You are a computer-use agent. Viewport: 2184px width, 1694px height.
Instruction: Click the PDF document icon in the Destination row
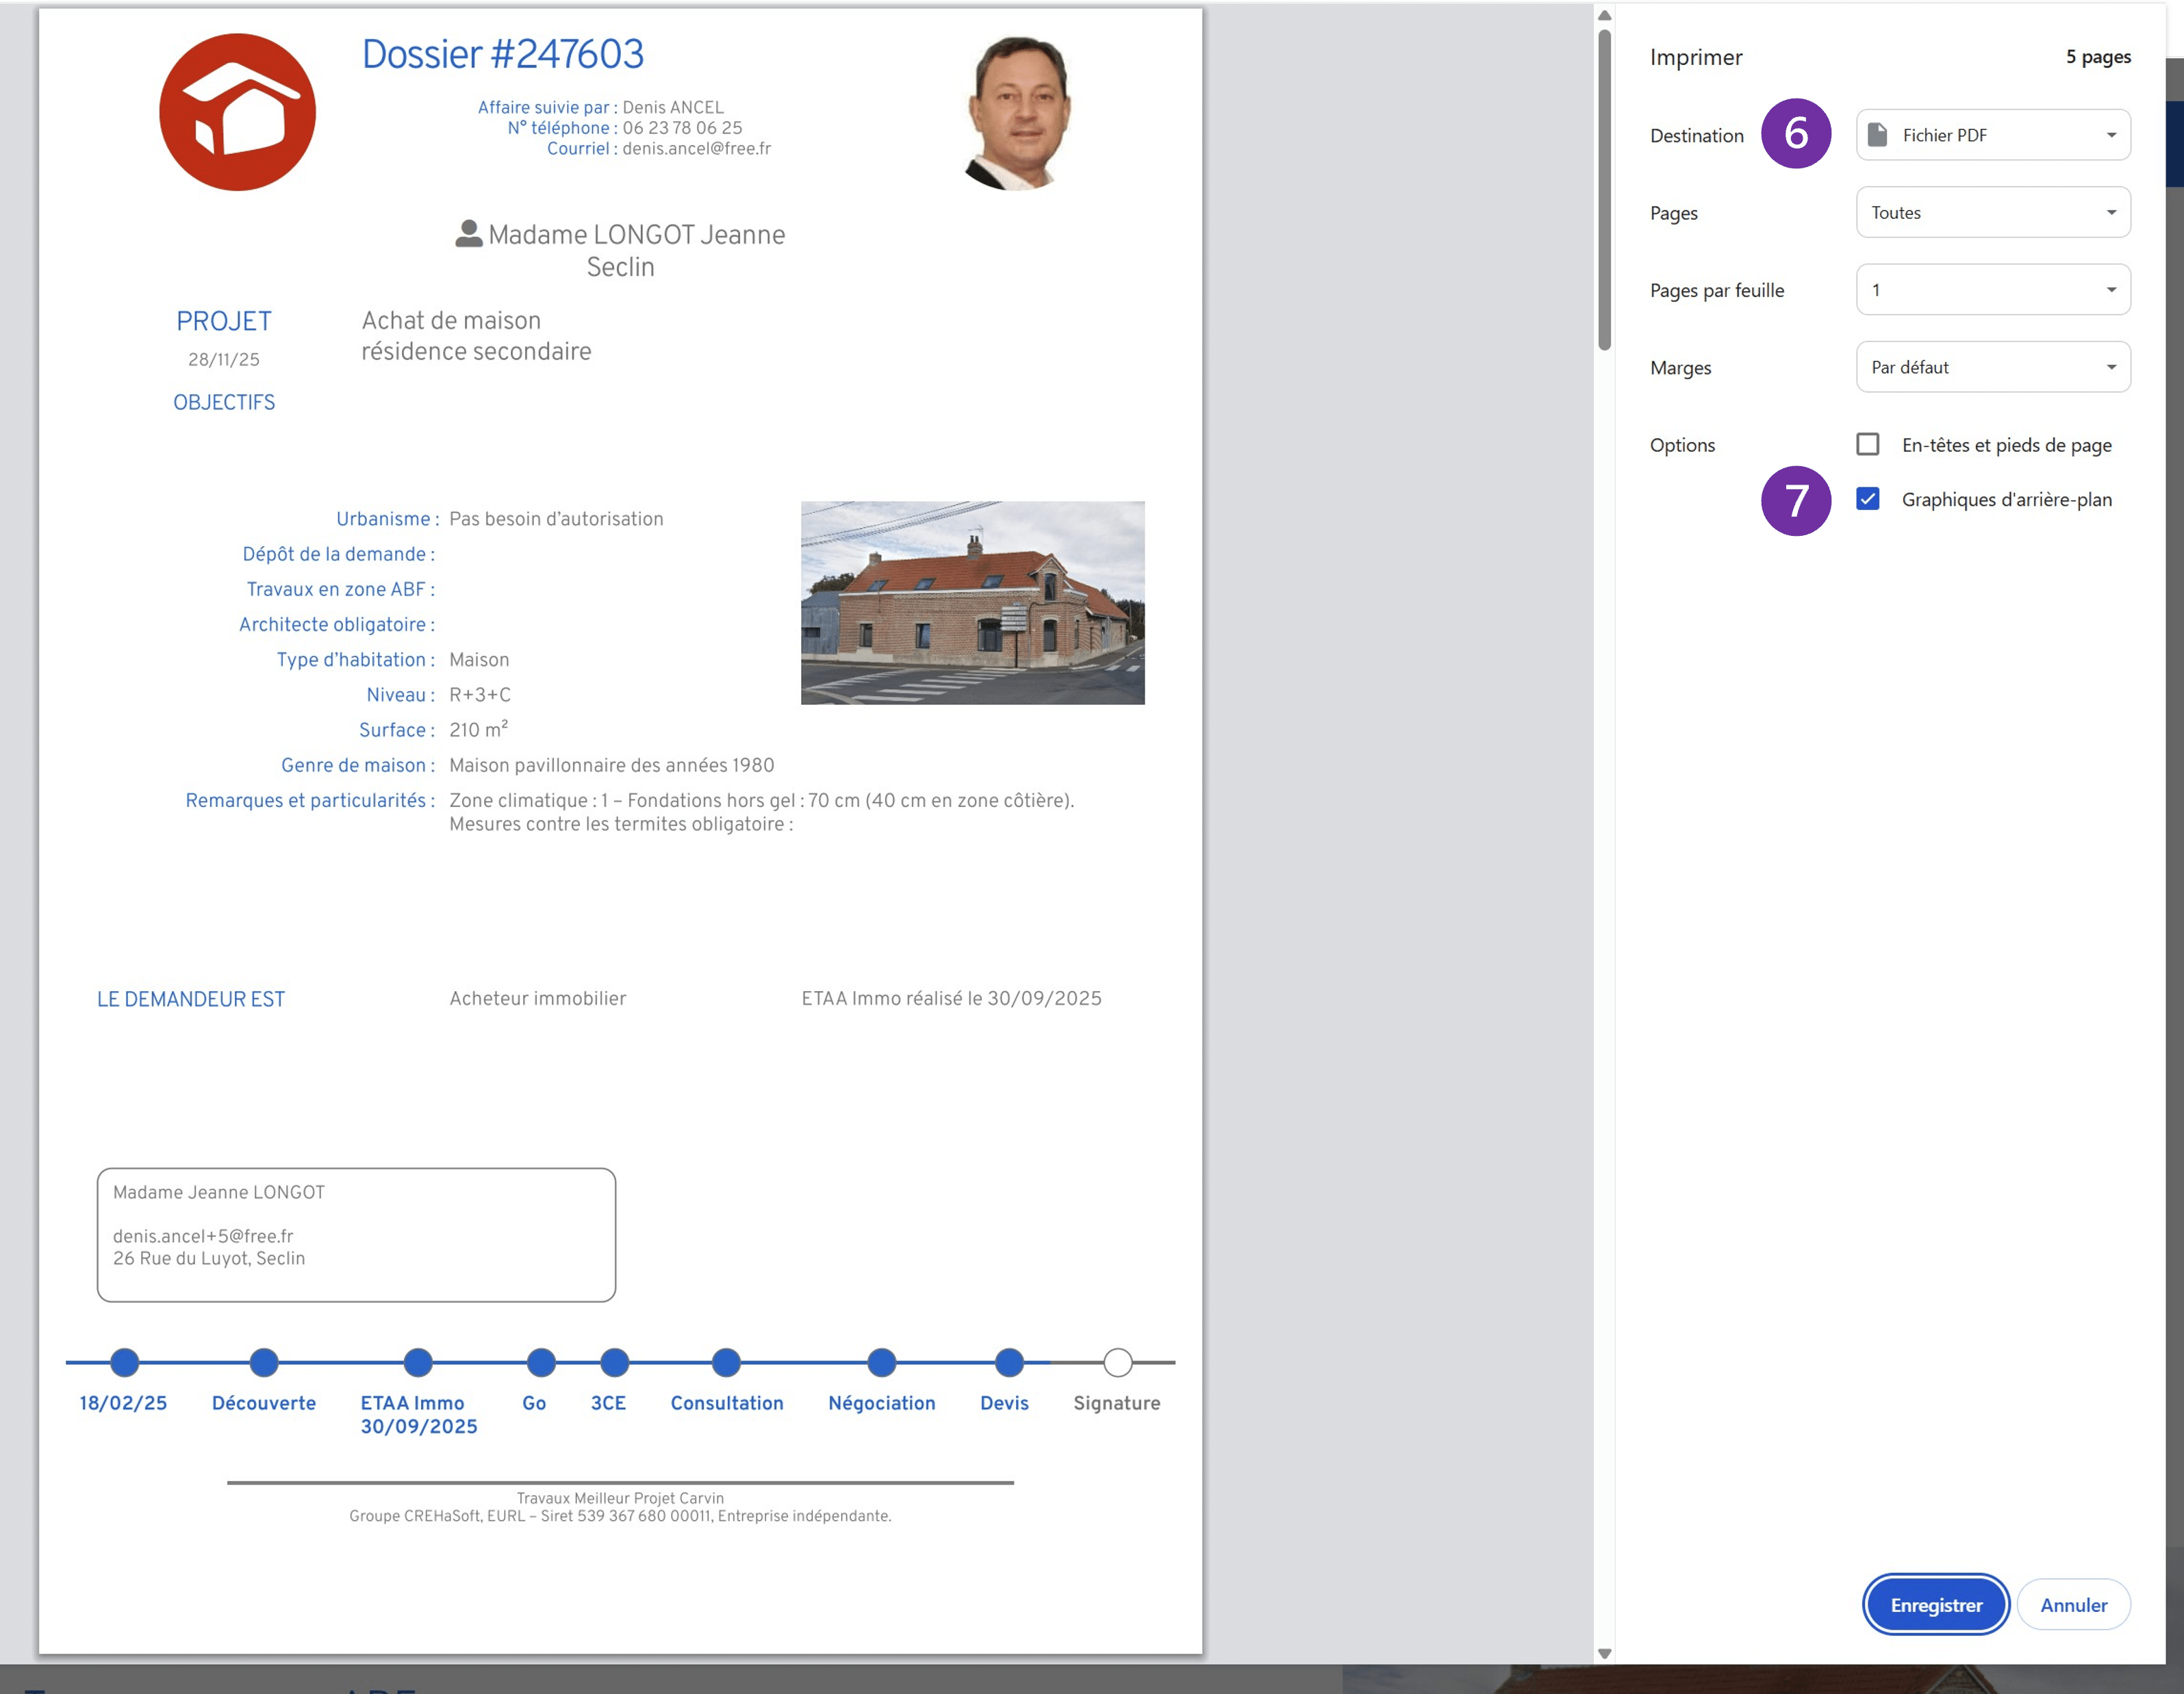pos(1878,134)
